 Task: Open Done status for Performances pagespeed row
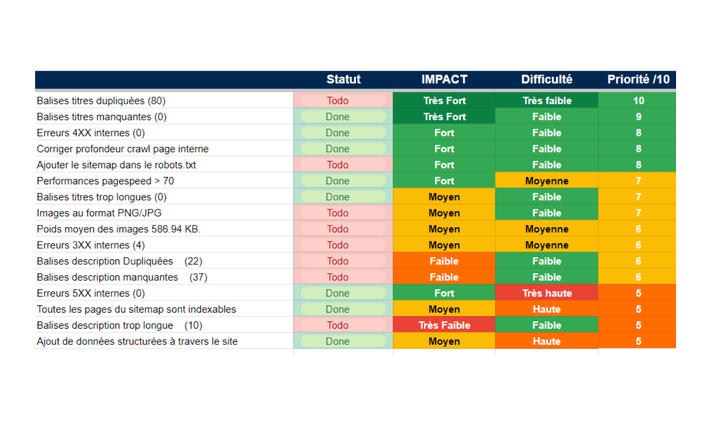coord(338,181)
